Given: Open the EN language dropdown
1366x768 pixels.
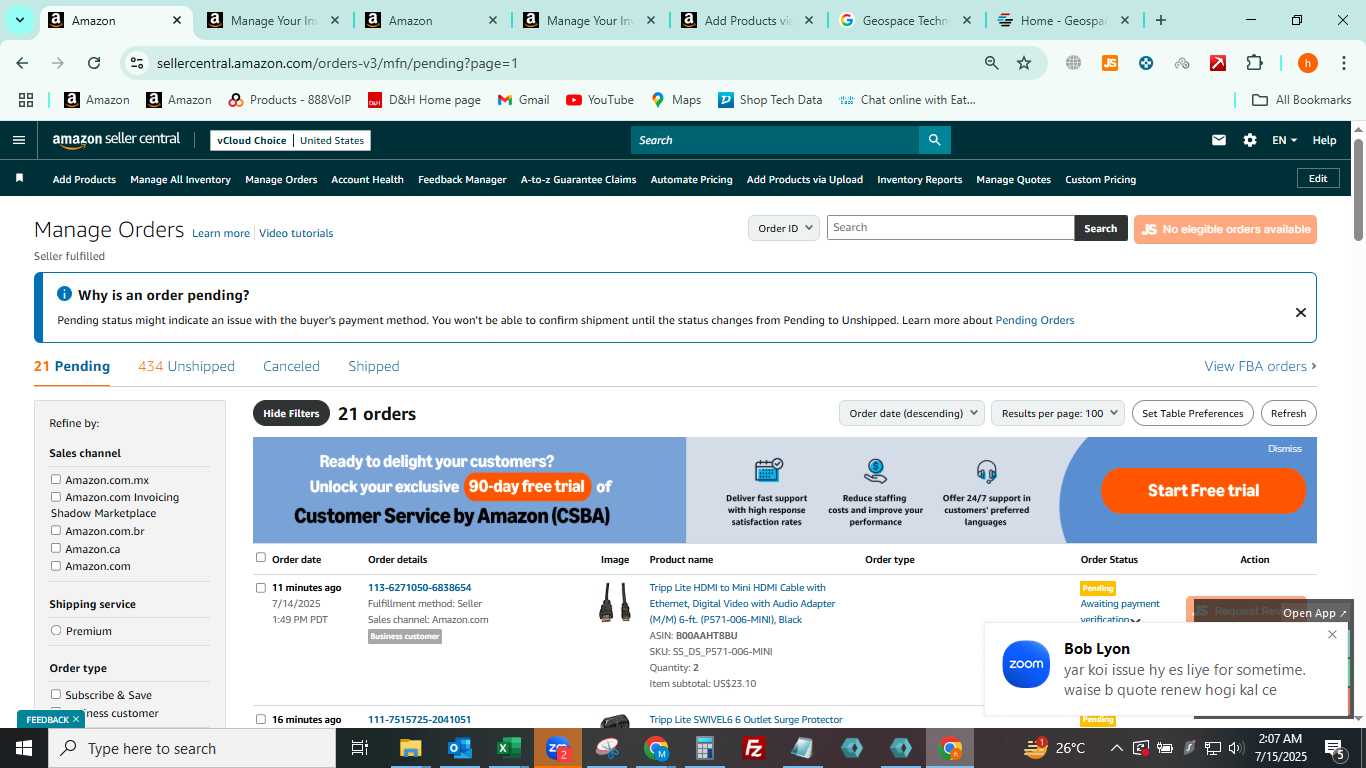Looking at the screenshot, I should (x=1284, y=140).
